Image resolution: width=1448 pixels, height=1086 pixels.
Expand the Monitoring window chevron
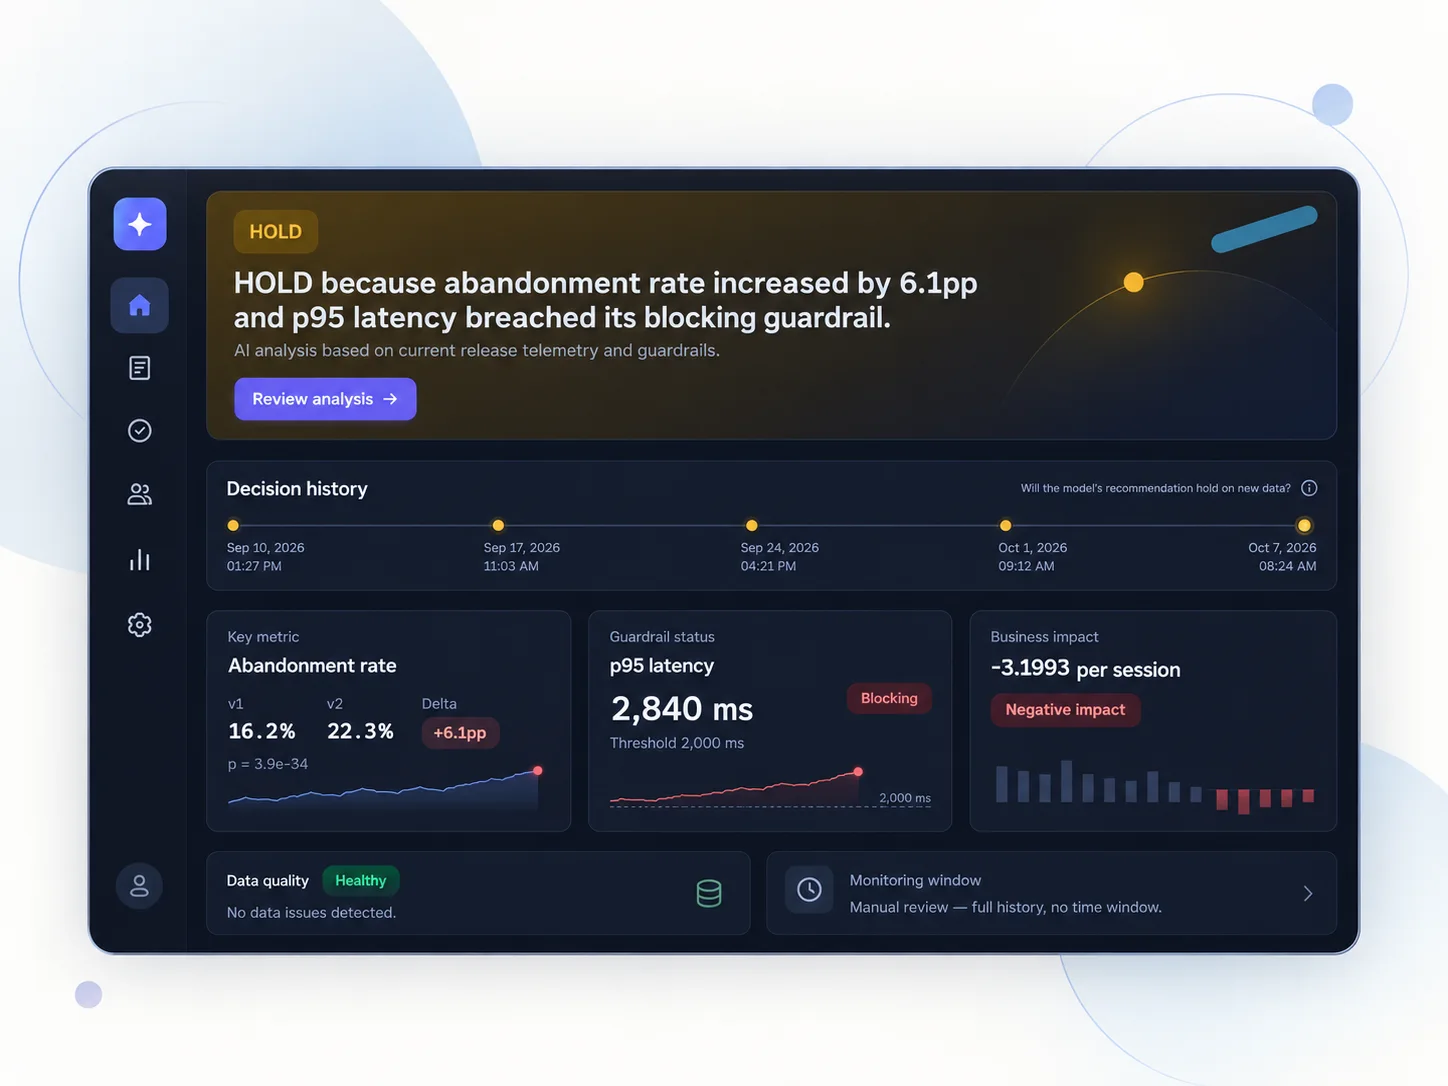(1308, 893)
